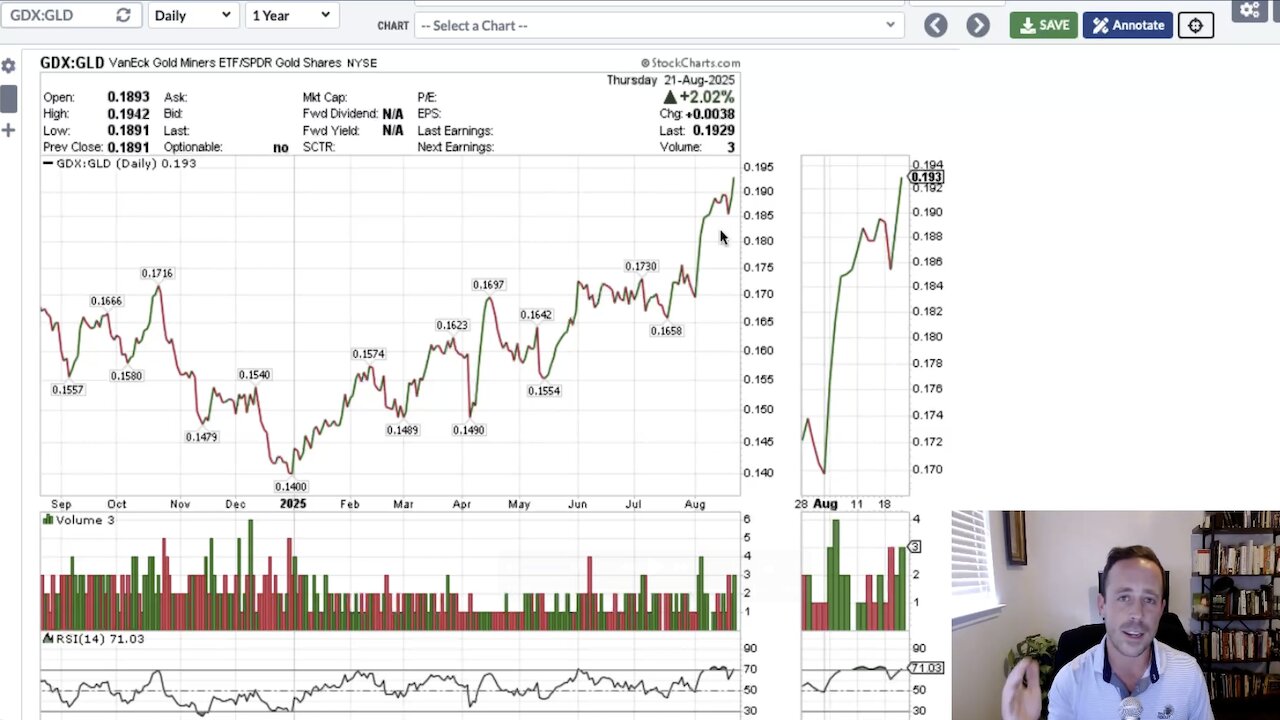Viewport: 1280px width, 720px height.
Task: Open settings gears icon at top right
Action: [1250, 10]
